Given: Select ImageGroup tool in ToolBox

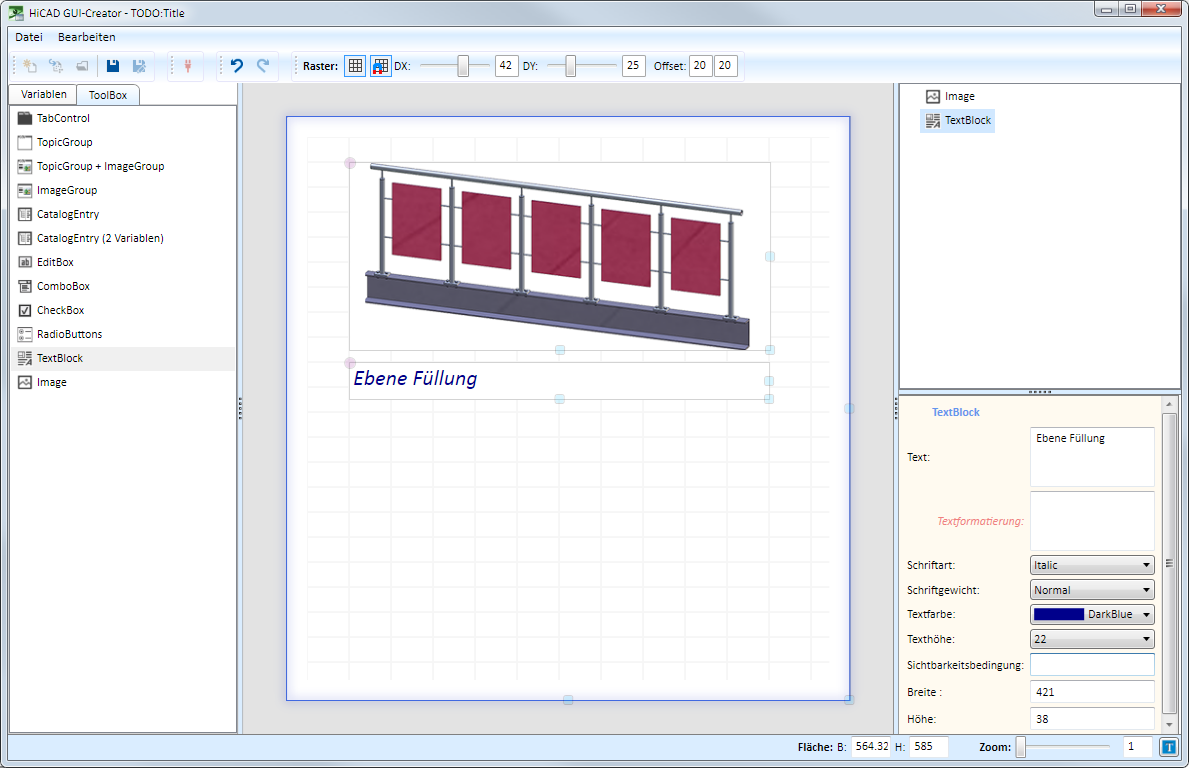Looking at the screenshot, I should [x=66, y=190].
